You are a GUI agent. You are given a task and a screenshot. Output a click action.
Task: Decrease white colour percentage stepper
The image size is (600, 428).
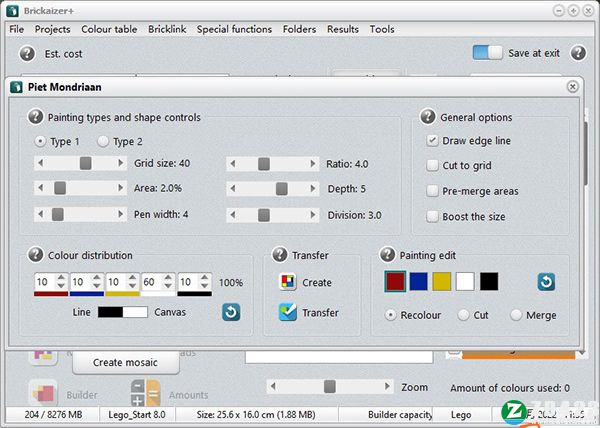168,286
